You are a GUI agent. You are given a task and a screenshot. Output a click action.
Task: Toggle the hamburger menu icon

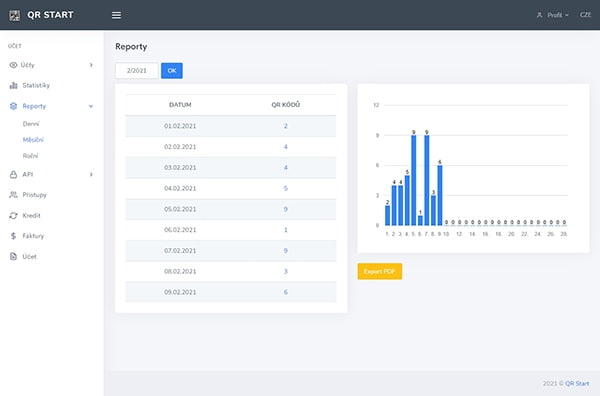click(116, 15)
